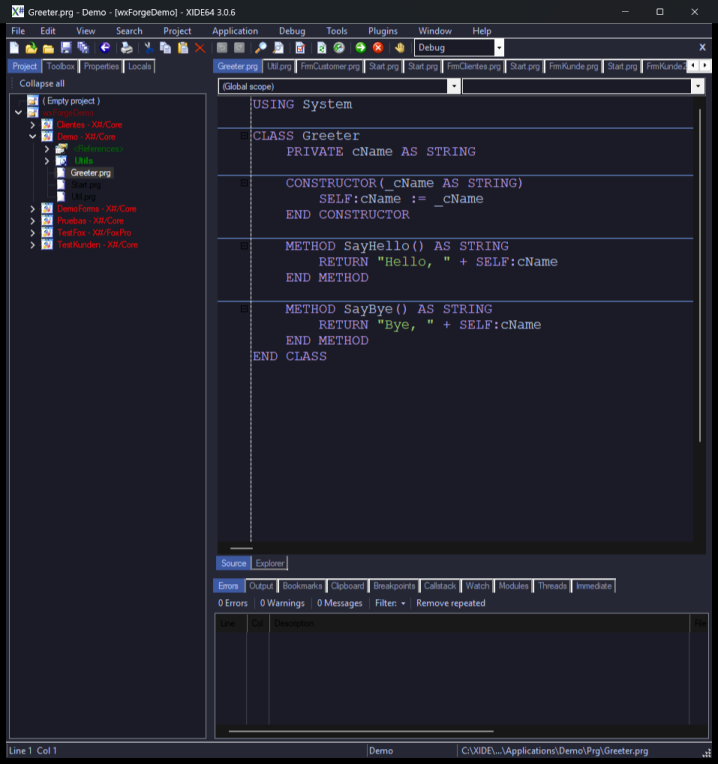This screenshot has height=764, width=718.
Task: Click the grayed Redo toolbar icon
Action: [x=239, y=48]
